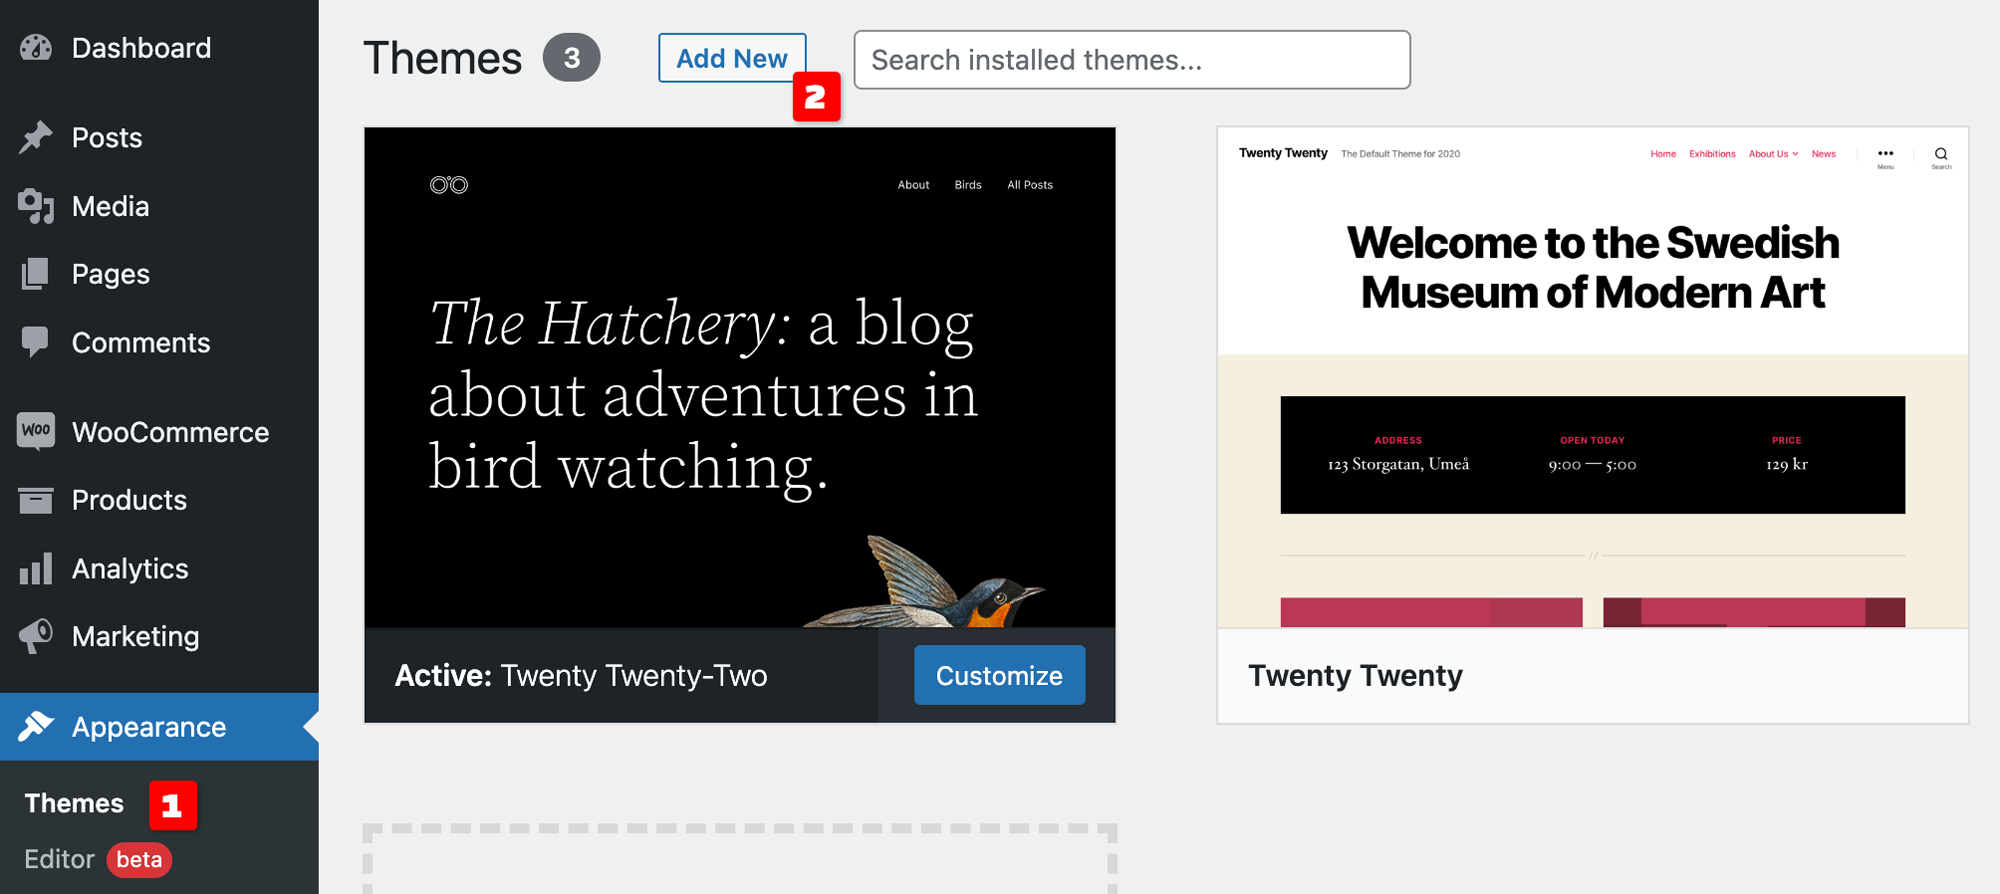The image size is (2000, 894).
Task: Click the Comments speech bubble icon
Action: tap(36, 342)
